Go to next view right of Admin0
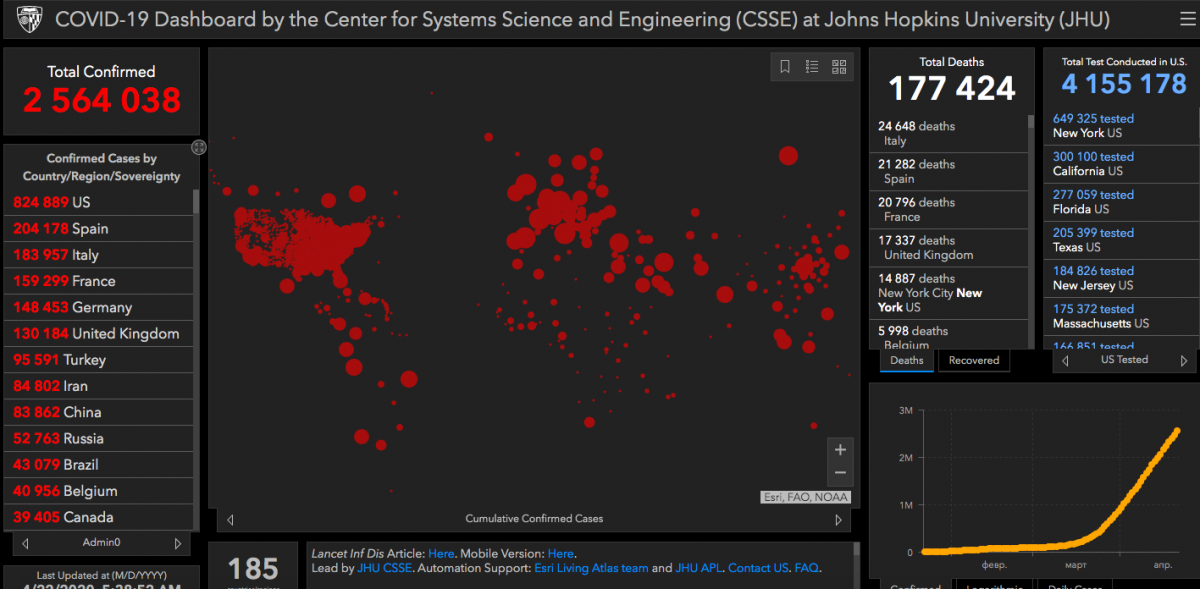1200x589 pixels. tap(178, 543)
